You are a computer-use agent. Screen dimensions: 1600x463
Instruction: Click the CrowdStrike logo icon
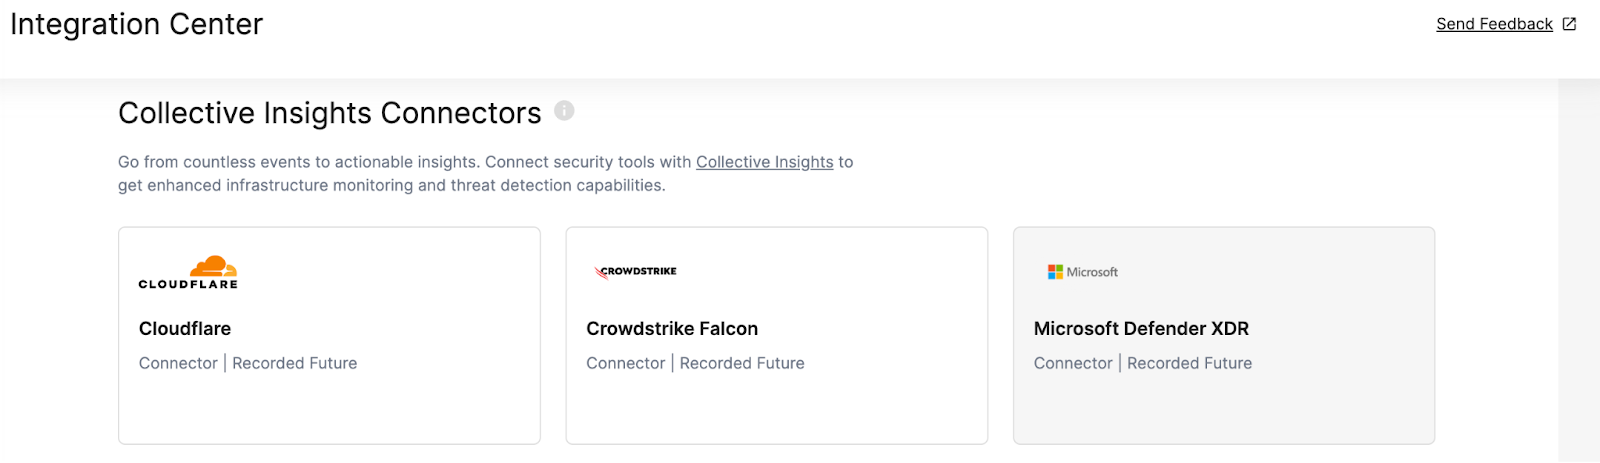click(636, 272)
